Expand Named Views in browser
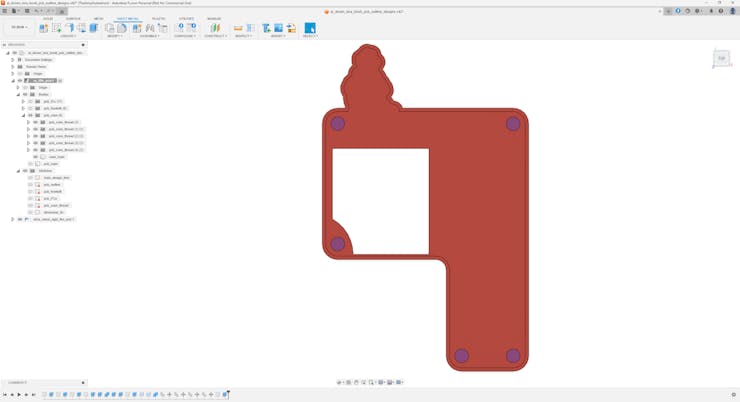 click(13, 67)
